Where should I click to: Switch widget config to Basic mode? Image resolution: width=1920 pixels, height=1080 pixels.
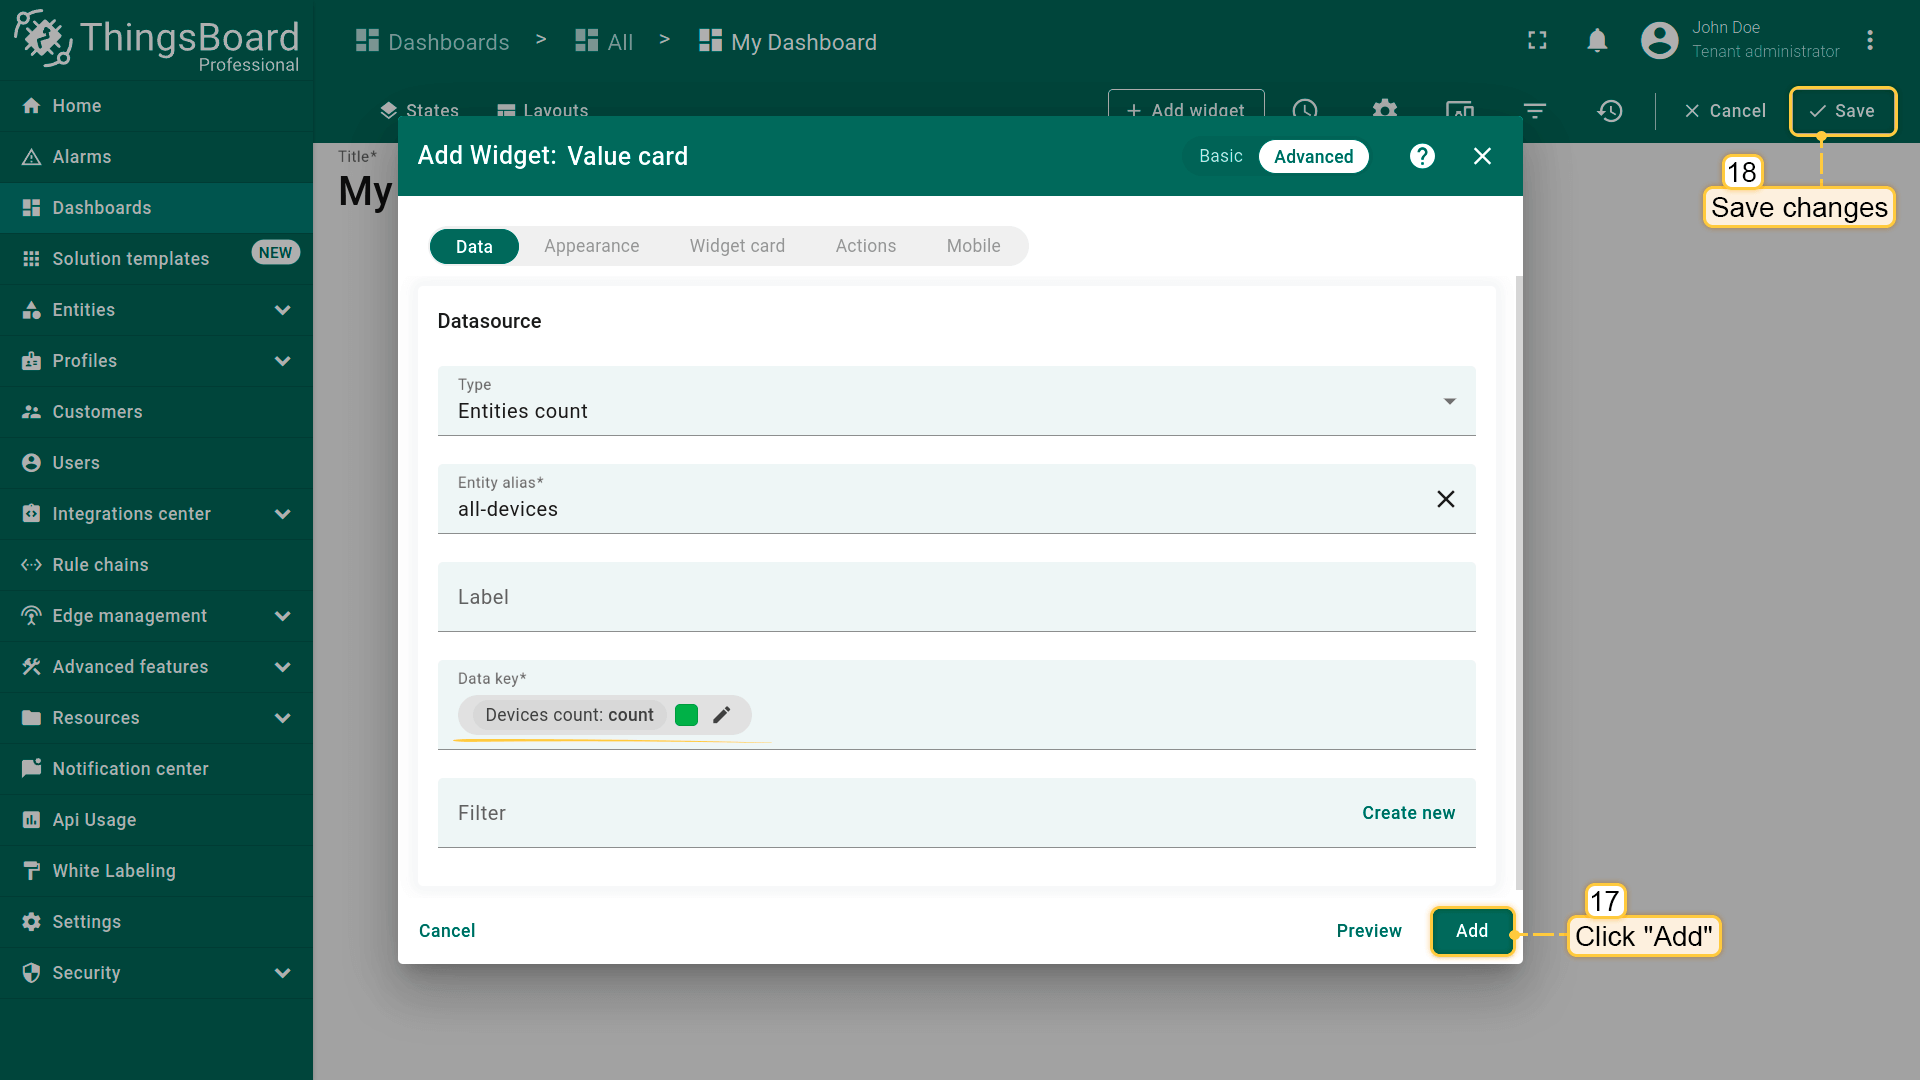tap(1220, 156)
